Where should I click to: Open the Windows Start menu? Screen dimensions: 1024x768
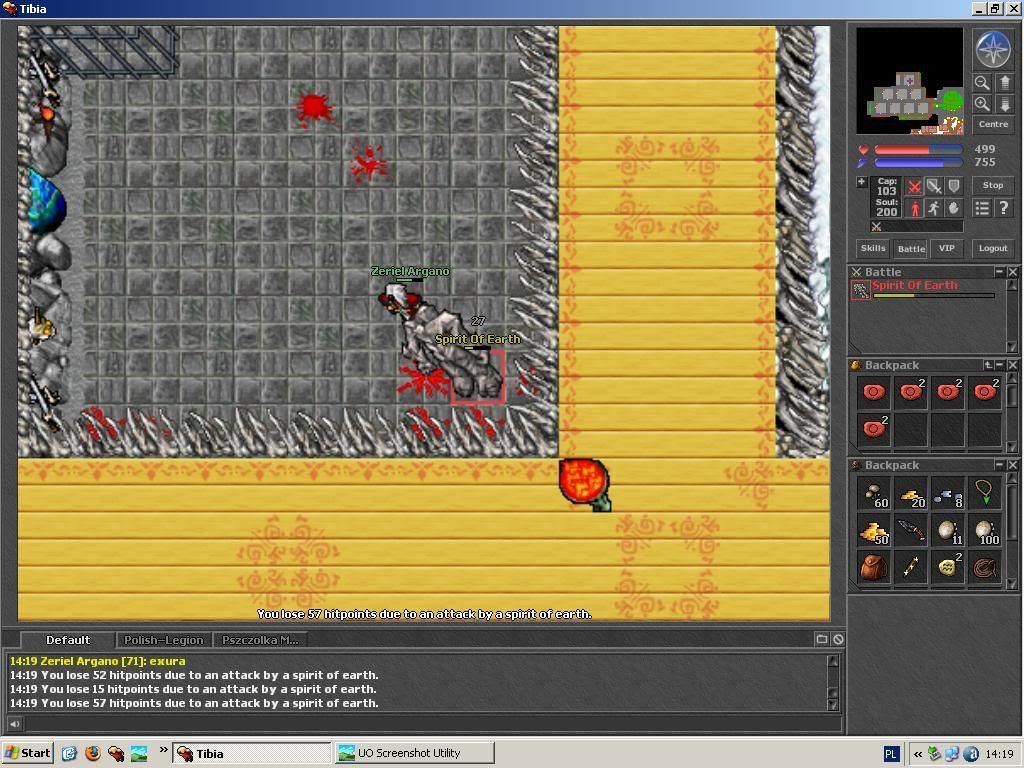(27, 753)
